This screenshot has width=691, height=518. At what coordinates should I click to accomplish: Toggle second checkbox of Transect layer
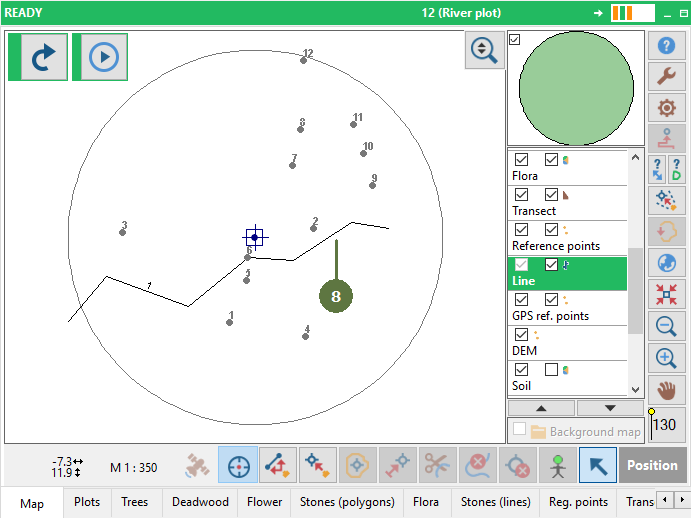coord(551,194)
